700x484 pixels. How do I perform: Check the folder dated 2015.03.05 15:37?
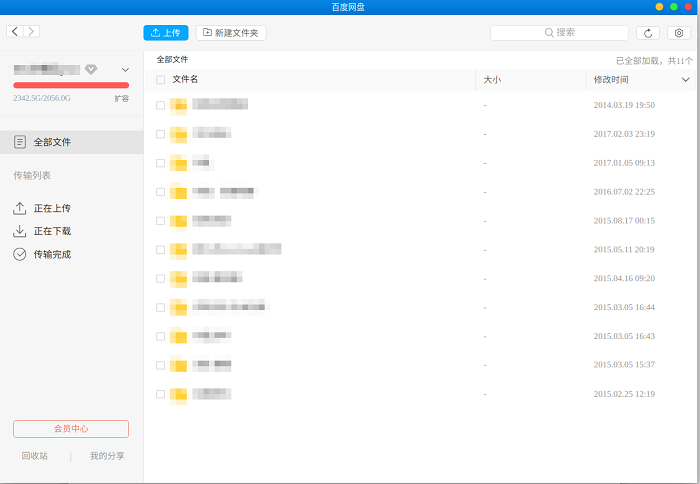click(x=160, y=365)
